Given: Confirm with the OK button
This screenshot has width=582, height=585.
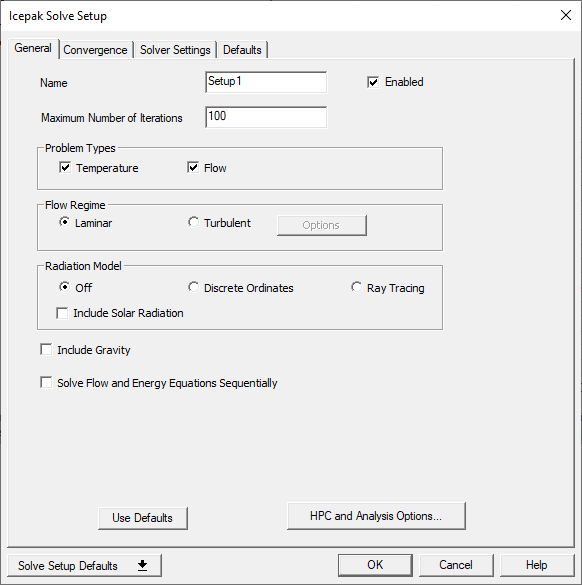Looking at the screenshot, I should coord(375,565).
